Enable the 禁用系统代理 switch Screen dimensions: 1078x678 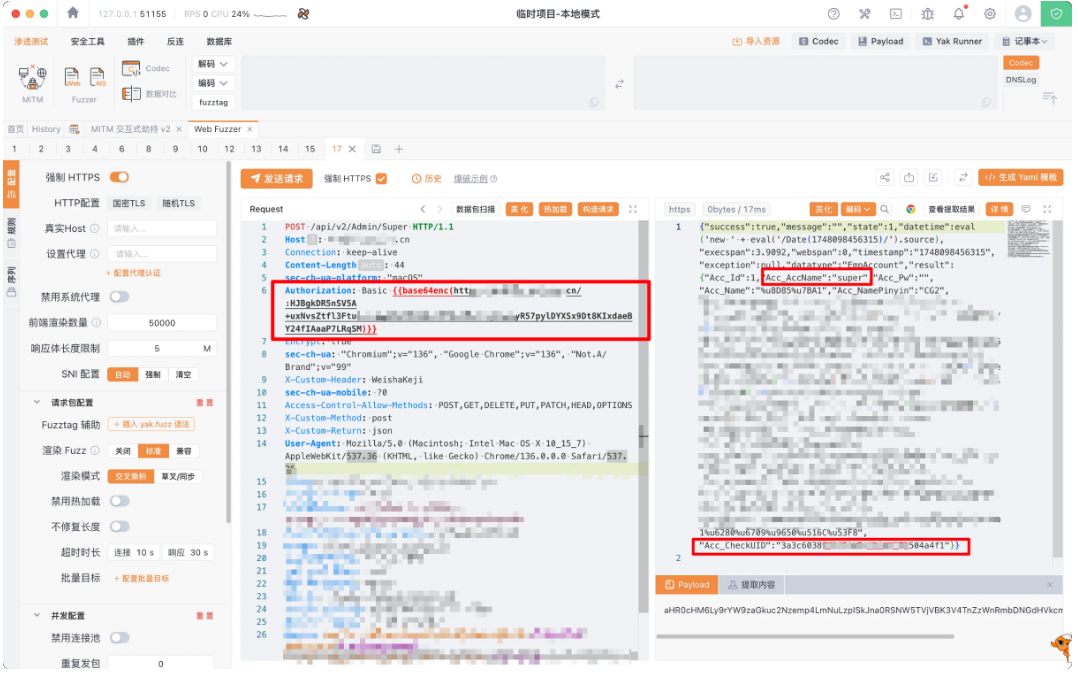click(119, 297)
